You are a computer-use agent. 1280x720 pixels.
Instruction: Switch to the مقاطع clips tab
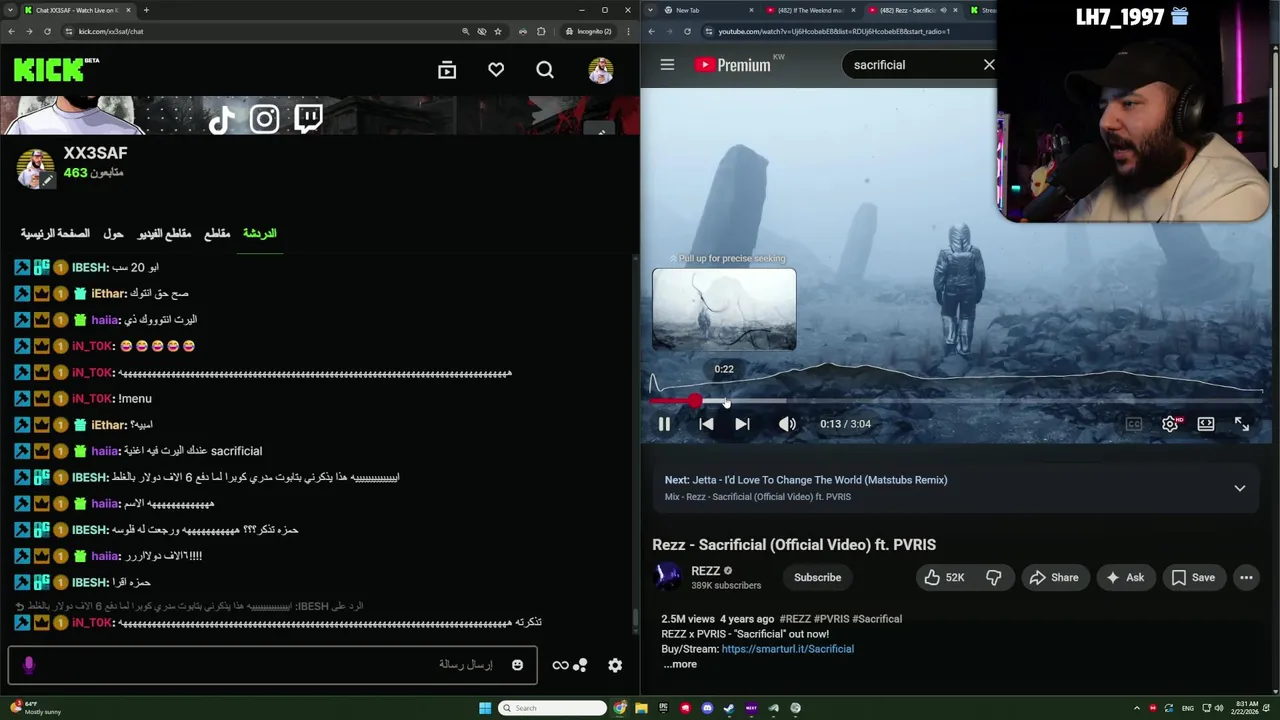[217, 233]
